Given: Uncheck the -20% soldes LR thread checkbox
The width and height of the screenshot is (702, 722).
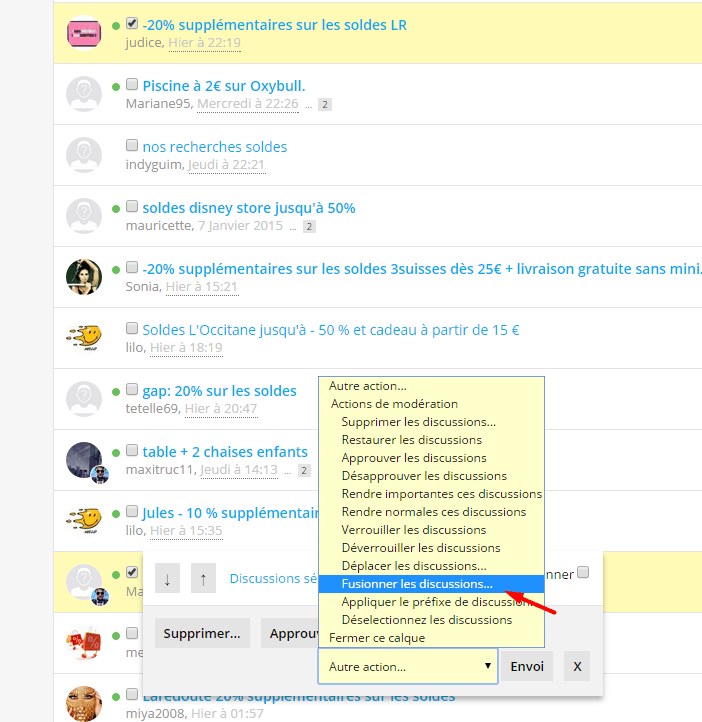Looking at the screenshot, I should [132, 23].
